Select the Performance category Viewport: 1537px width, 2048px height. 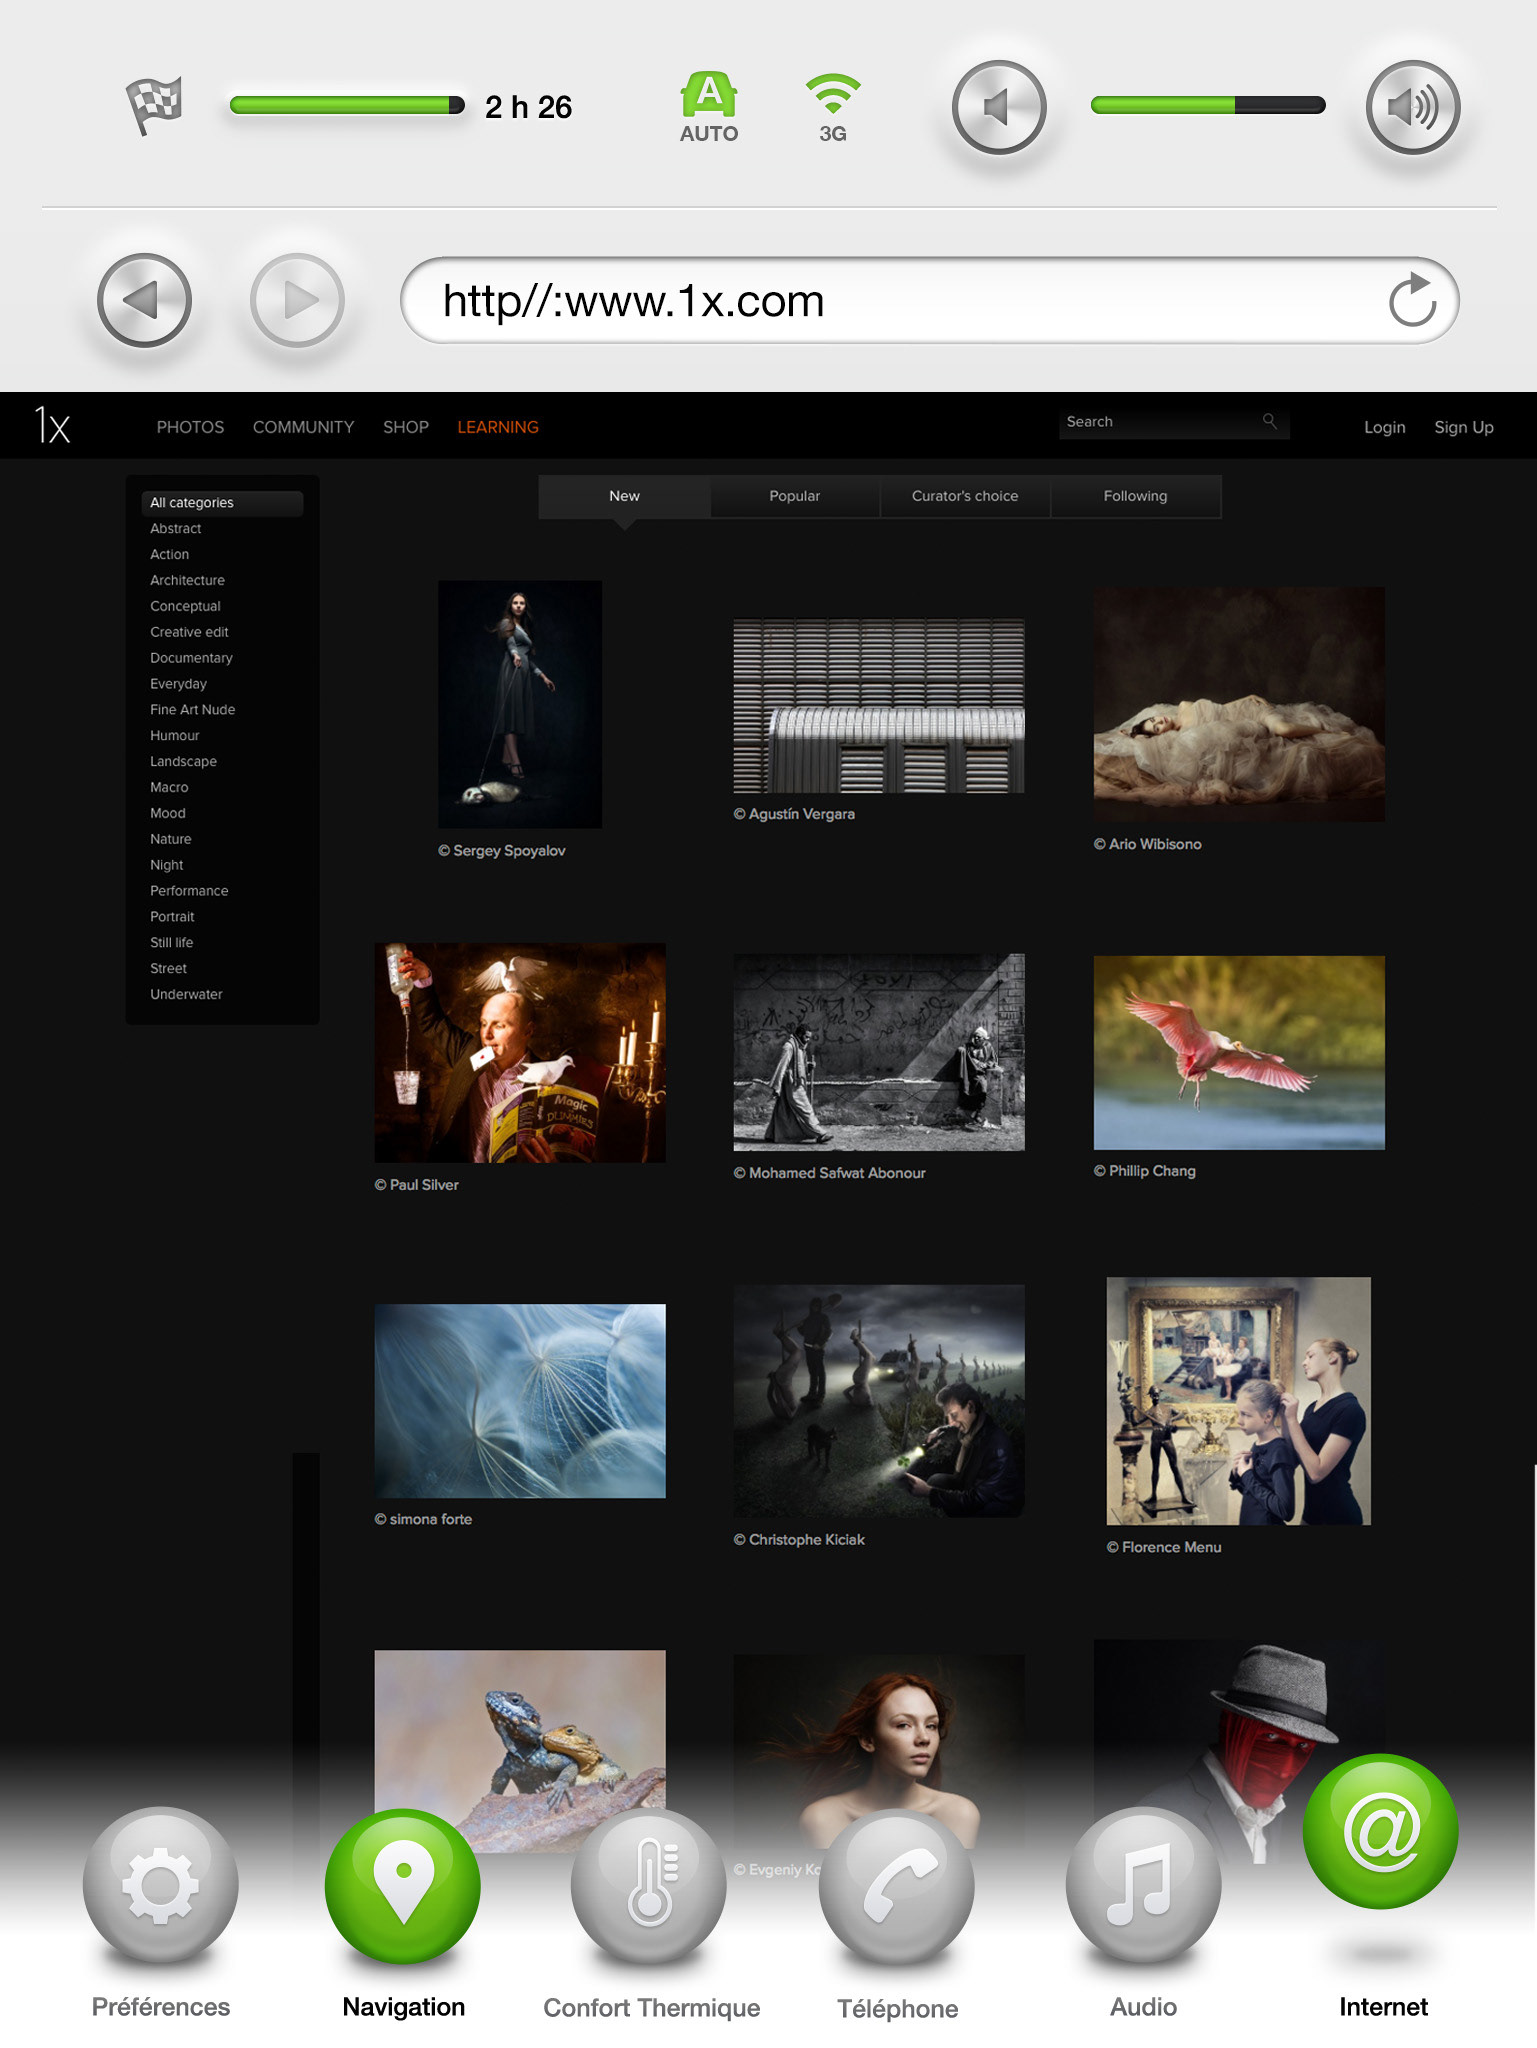click(x=189, y=891)
